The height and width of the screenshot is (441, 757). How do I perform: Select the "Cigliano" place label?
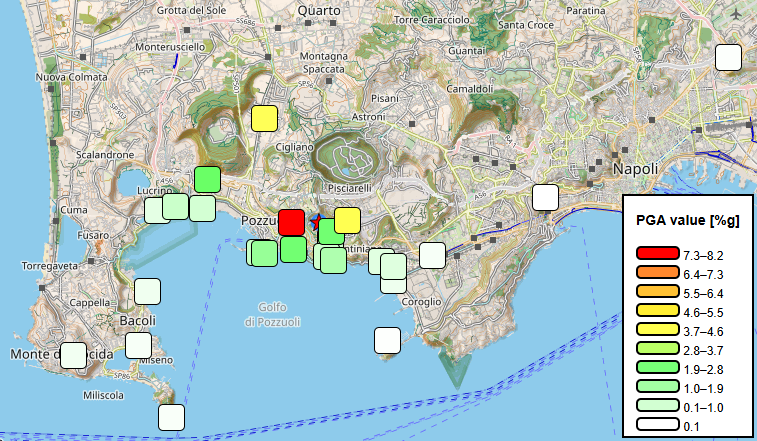294,147
